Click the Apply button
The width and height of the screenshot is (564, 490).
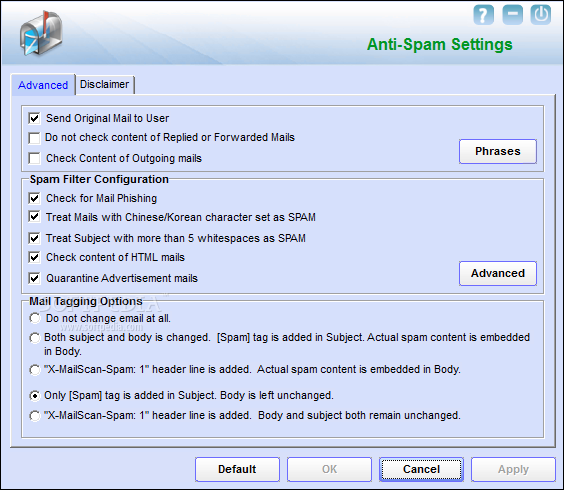(x=513, y=469)
